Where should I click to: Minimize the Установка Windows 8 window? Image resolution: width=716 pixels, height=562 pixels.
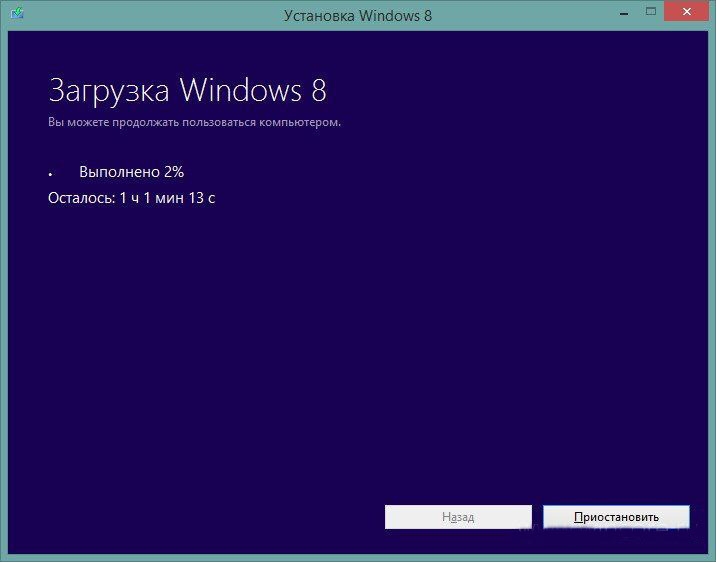(x=620, y=13)
